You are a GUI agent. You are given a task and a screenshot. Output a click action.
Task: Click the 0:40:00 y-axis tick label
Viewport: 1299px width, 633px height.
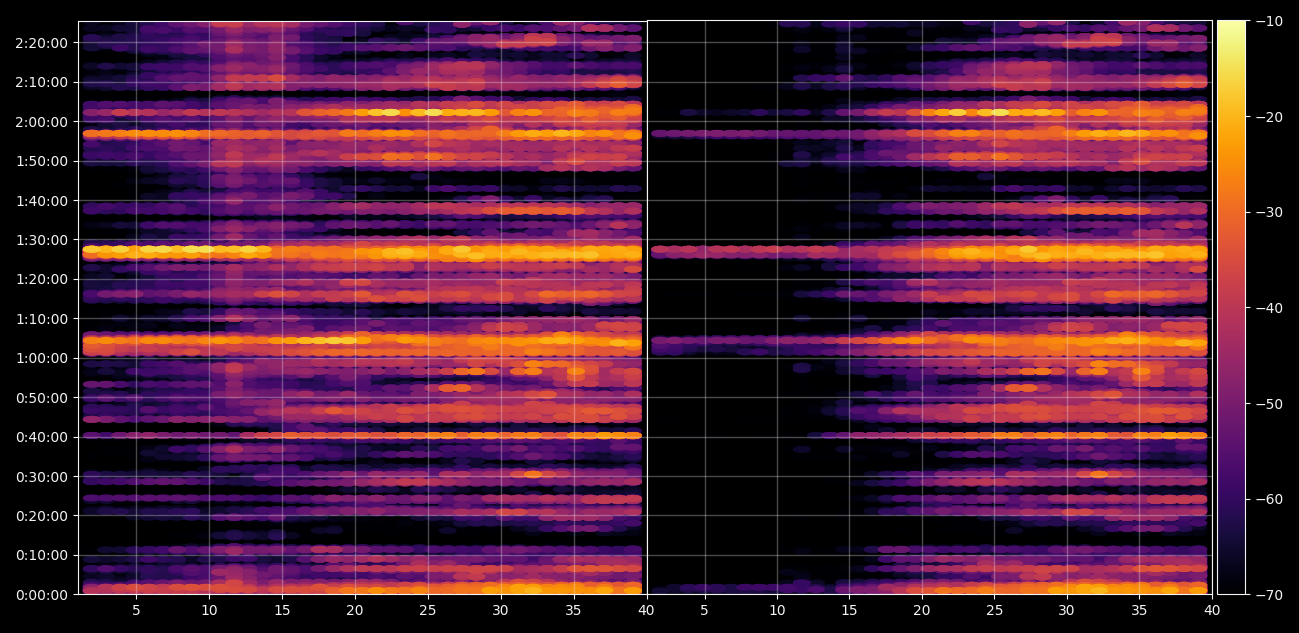click(x=42, y=437)
